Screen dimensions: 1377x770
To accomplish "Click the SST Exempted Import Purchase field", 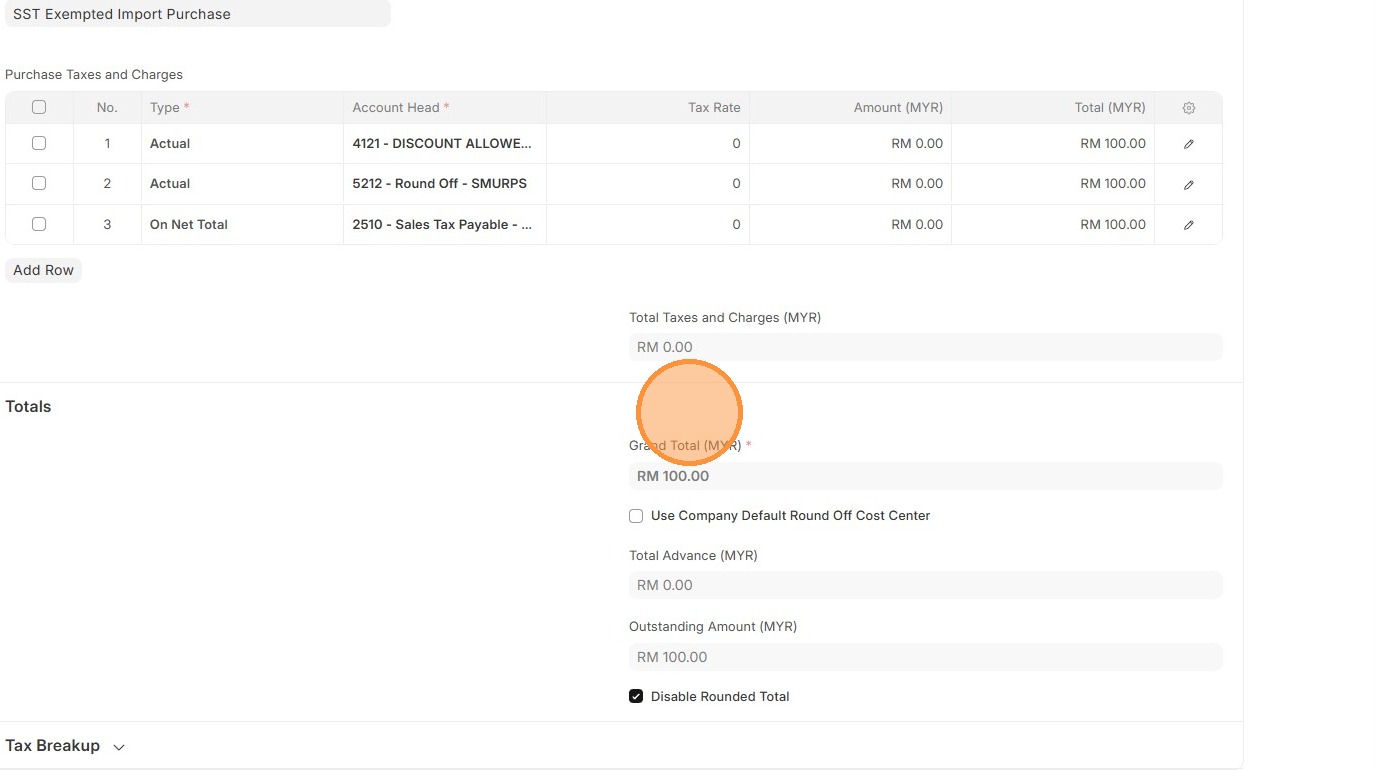I will point(196,14).
